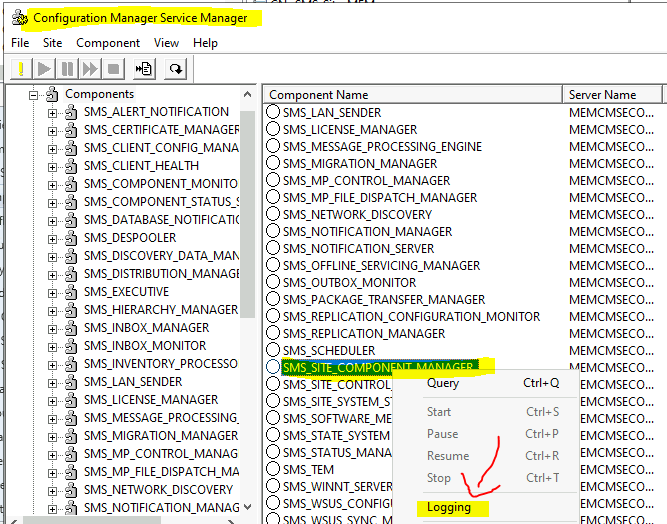Click the icon beside SMS_INBOX_MANAGER in the tree
Screen dimensions: 667x524
[71, 328]
